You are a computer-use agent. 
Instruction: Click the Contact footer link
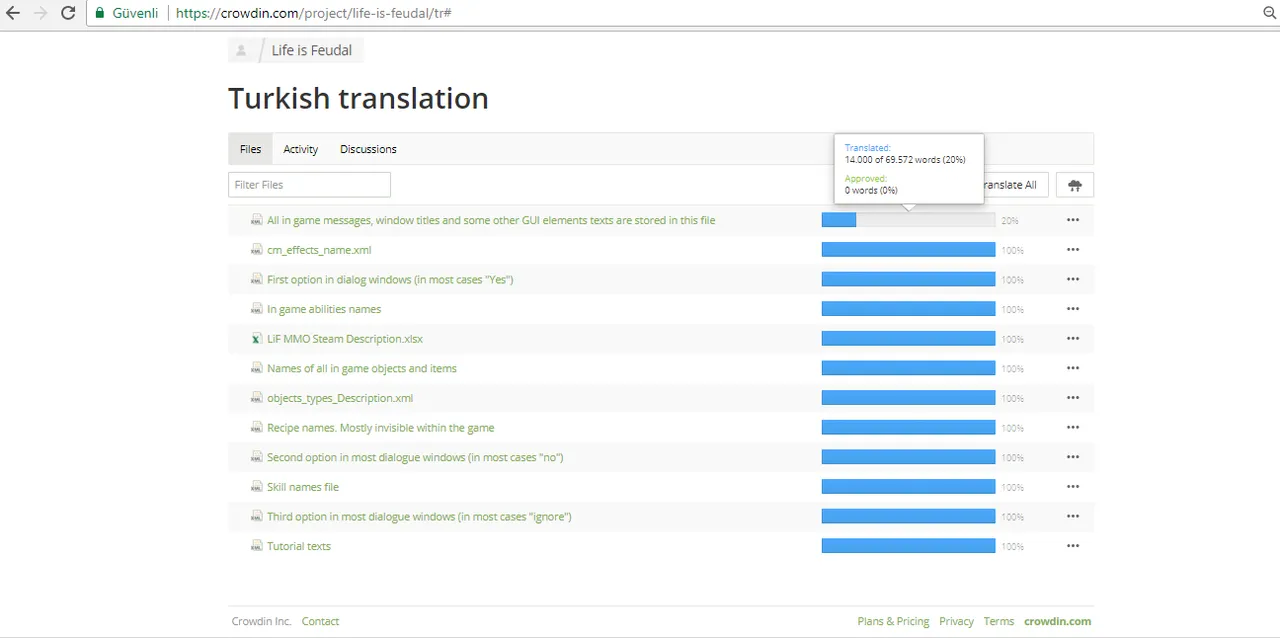[320, 621]
